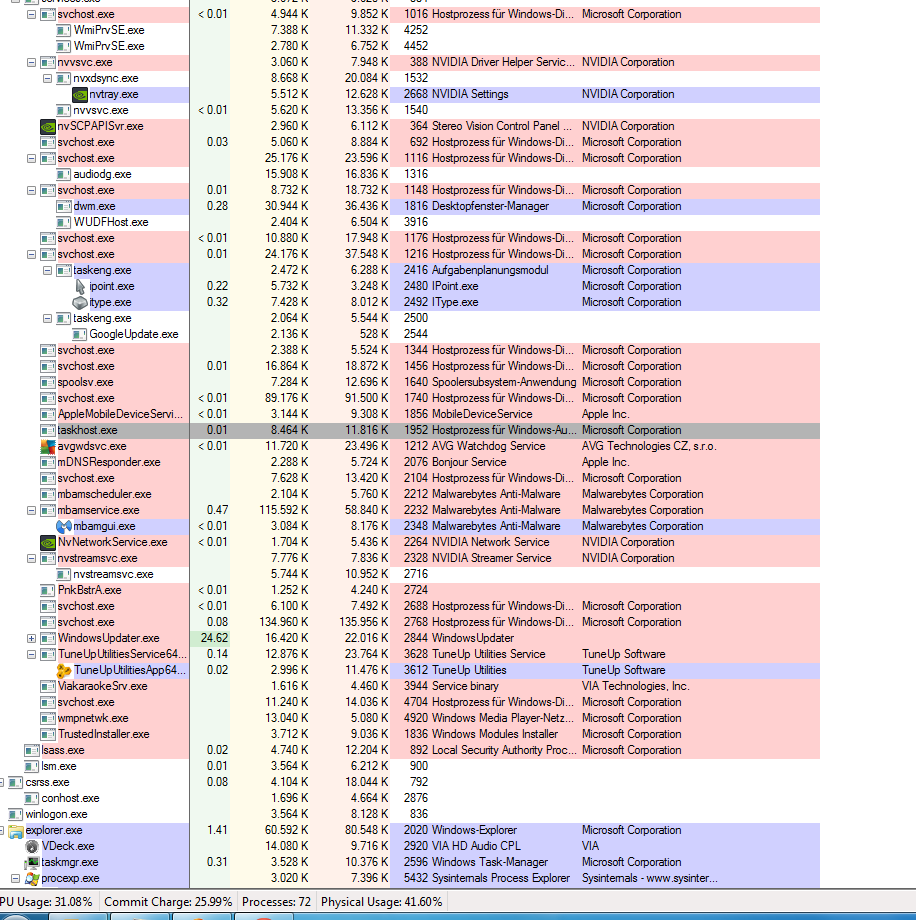The height and width of the screenshot is (920, 916).
Task: Click the spoolsv.exe process icon
Action: click(x=48, y=383)
